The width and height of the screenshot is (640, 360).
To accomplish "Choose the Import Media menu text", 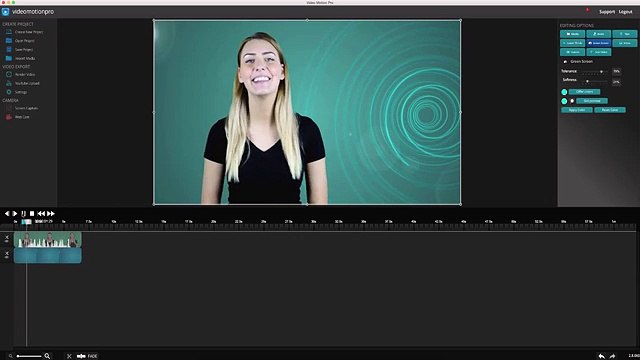I will point(25,58).
